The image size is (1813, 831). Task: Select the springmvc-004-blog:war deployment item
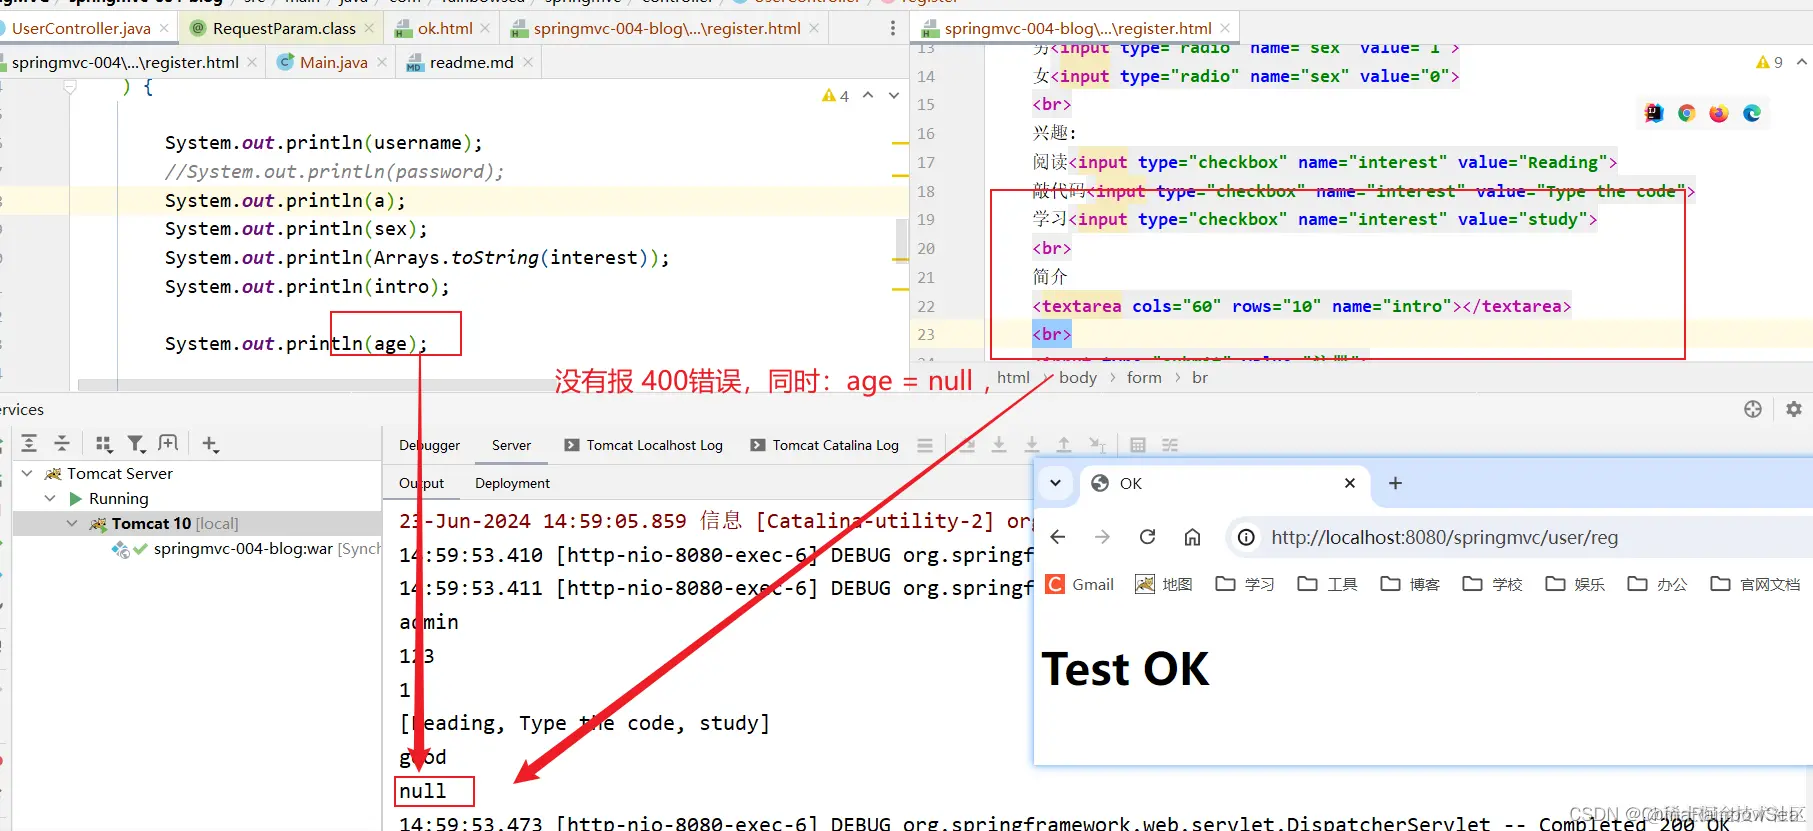point(247,548)
